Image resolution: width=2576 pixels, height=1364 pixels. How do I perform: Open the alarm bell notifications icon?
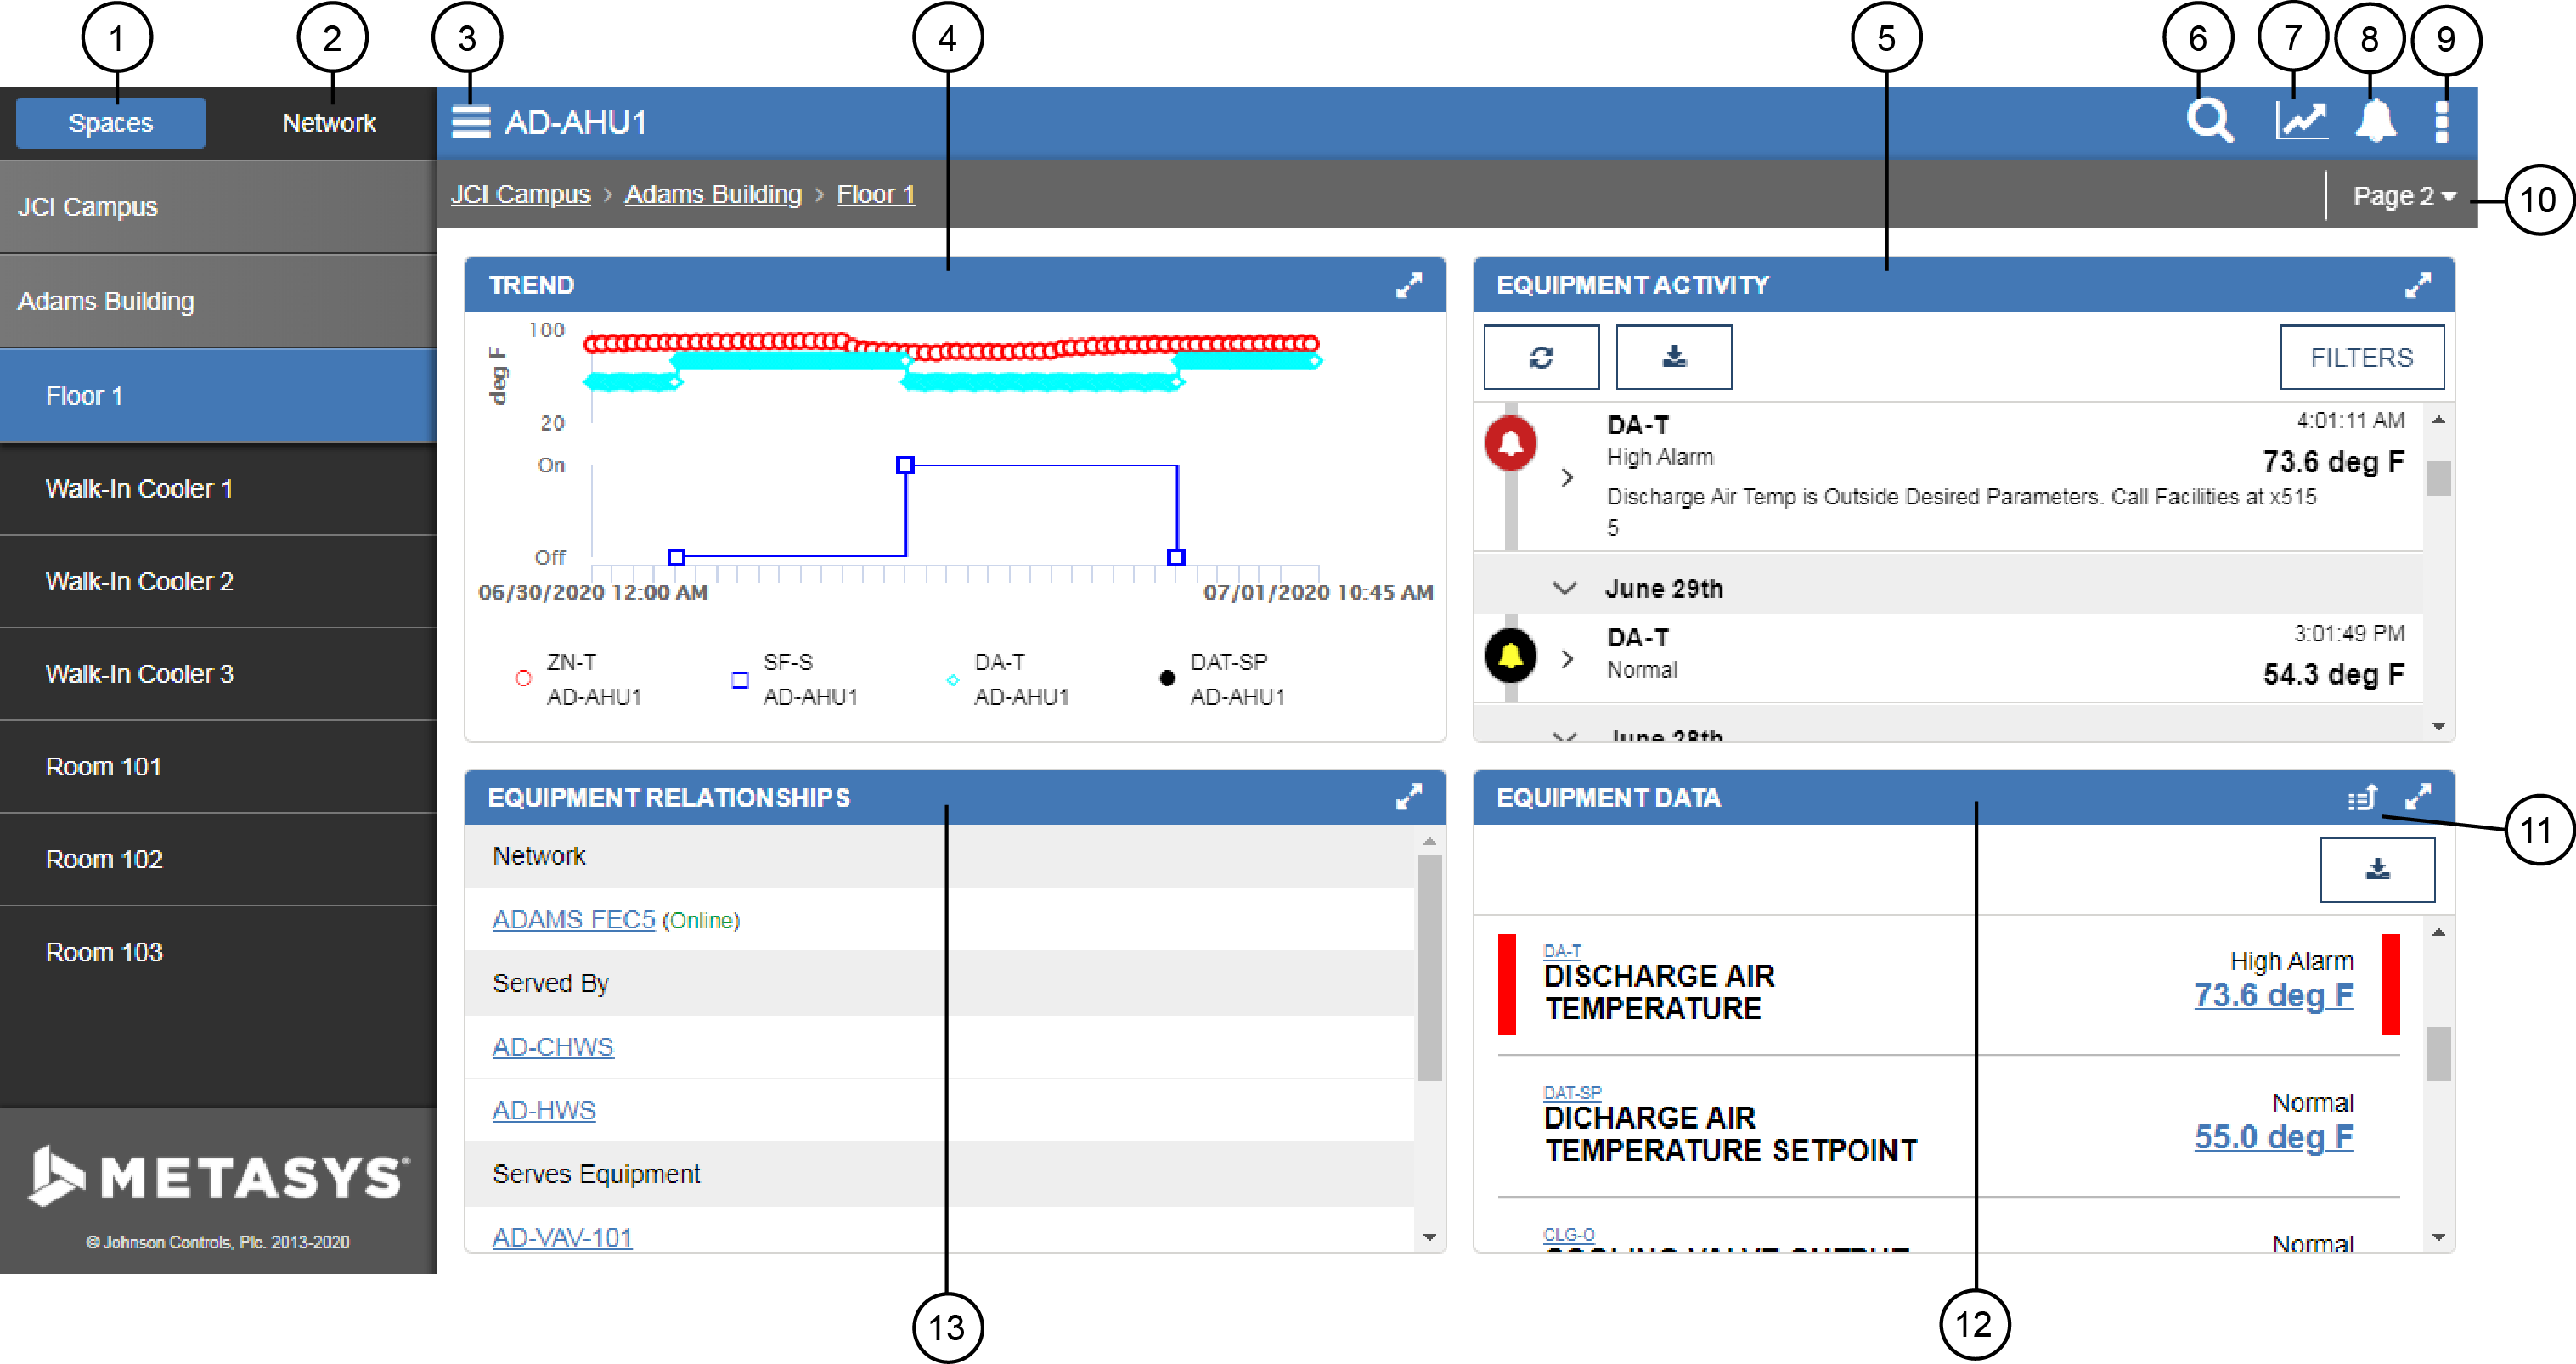pos(2375,122)
